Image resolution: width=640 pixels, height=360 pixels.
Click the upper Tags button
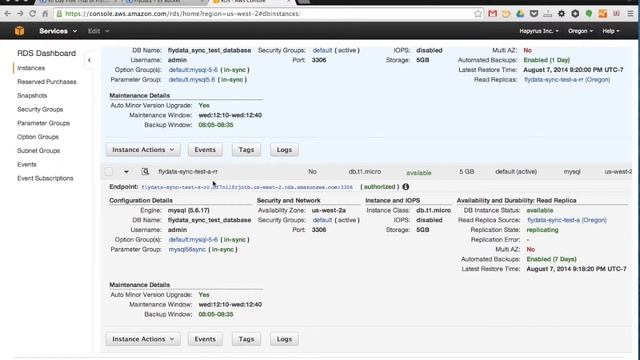(x=246, y=150)
